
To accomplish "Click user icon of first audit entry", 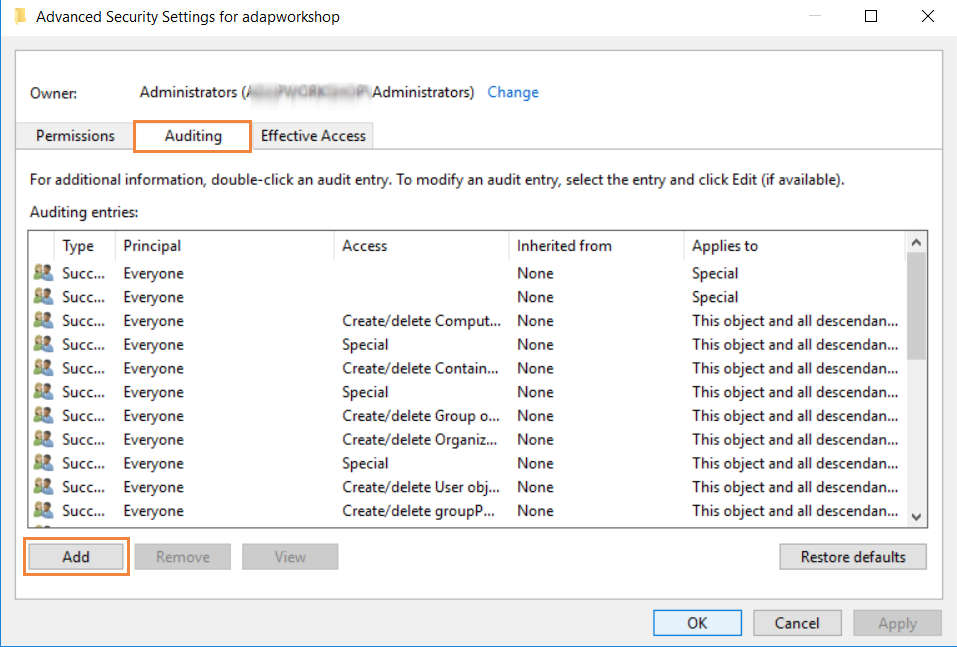I will [42, 273].
